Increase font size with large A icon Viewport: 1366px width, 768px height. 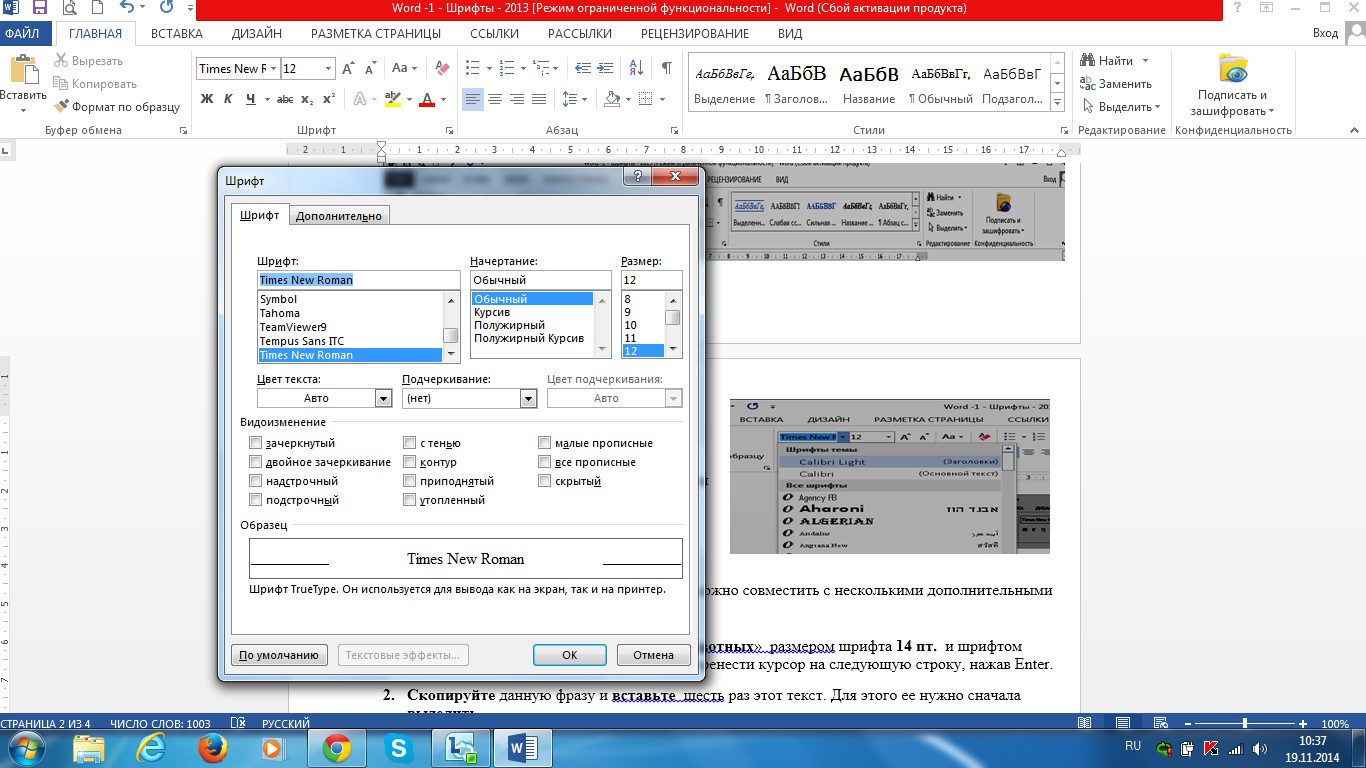348,68
